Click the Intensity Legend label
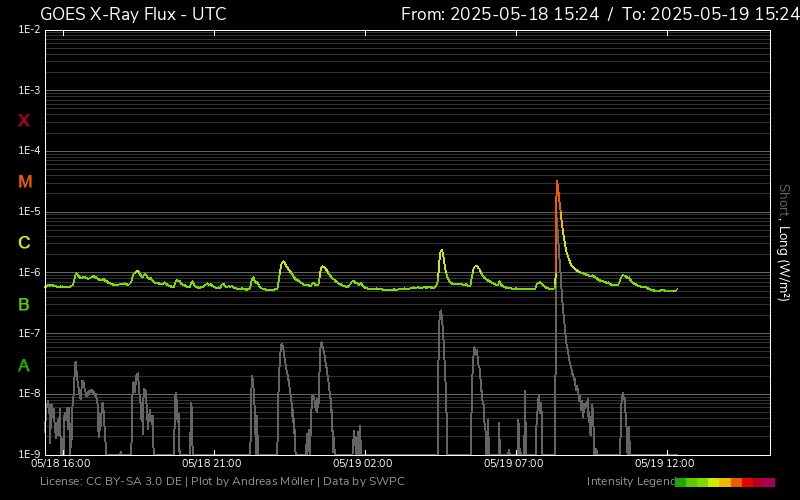This screenshot has height=500, width=800. pos(631,482)
